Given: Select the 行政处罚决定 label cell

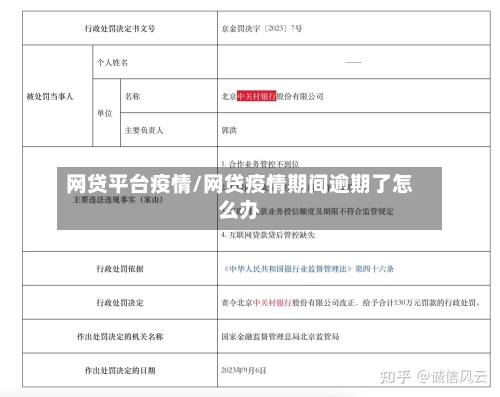Looking at the screenshot, I should 120,303.
